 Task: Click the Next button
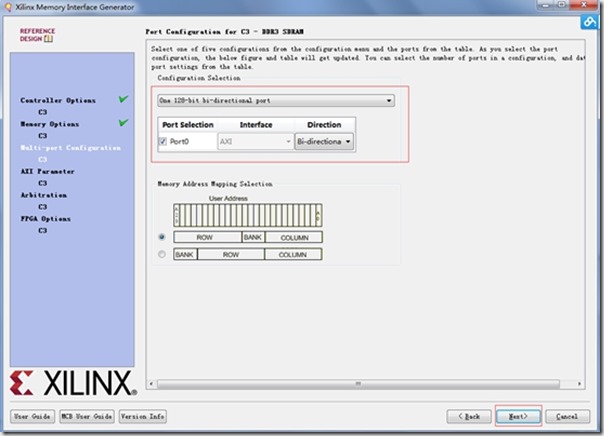click(518, 416)
